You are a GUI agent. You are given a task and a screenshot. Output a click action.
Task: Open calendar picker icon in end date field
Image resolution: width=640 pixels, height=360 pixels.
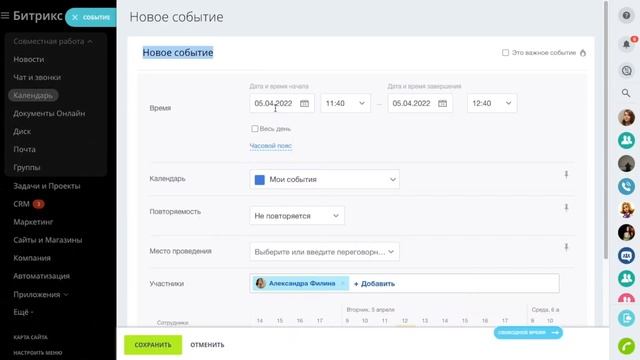(442, 103)
